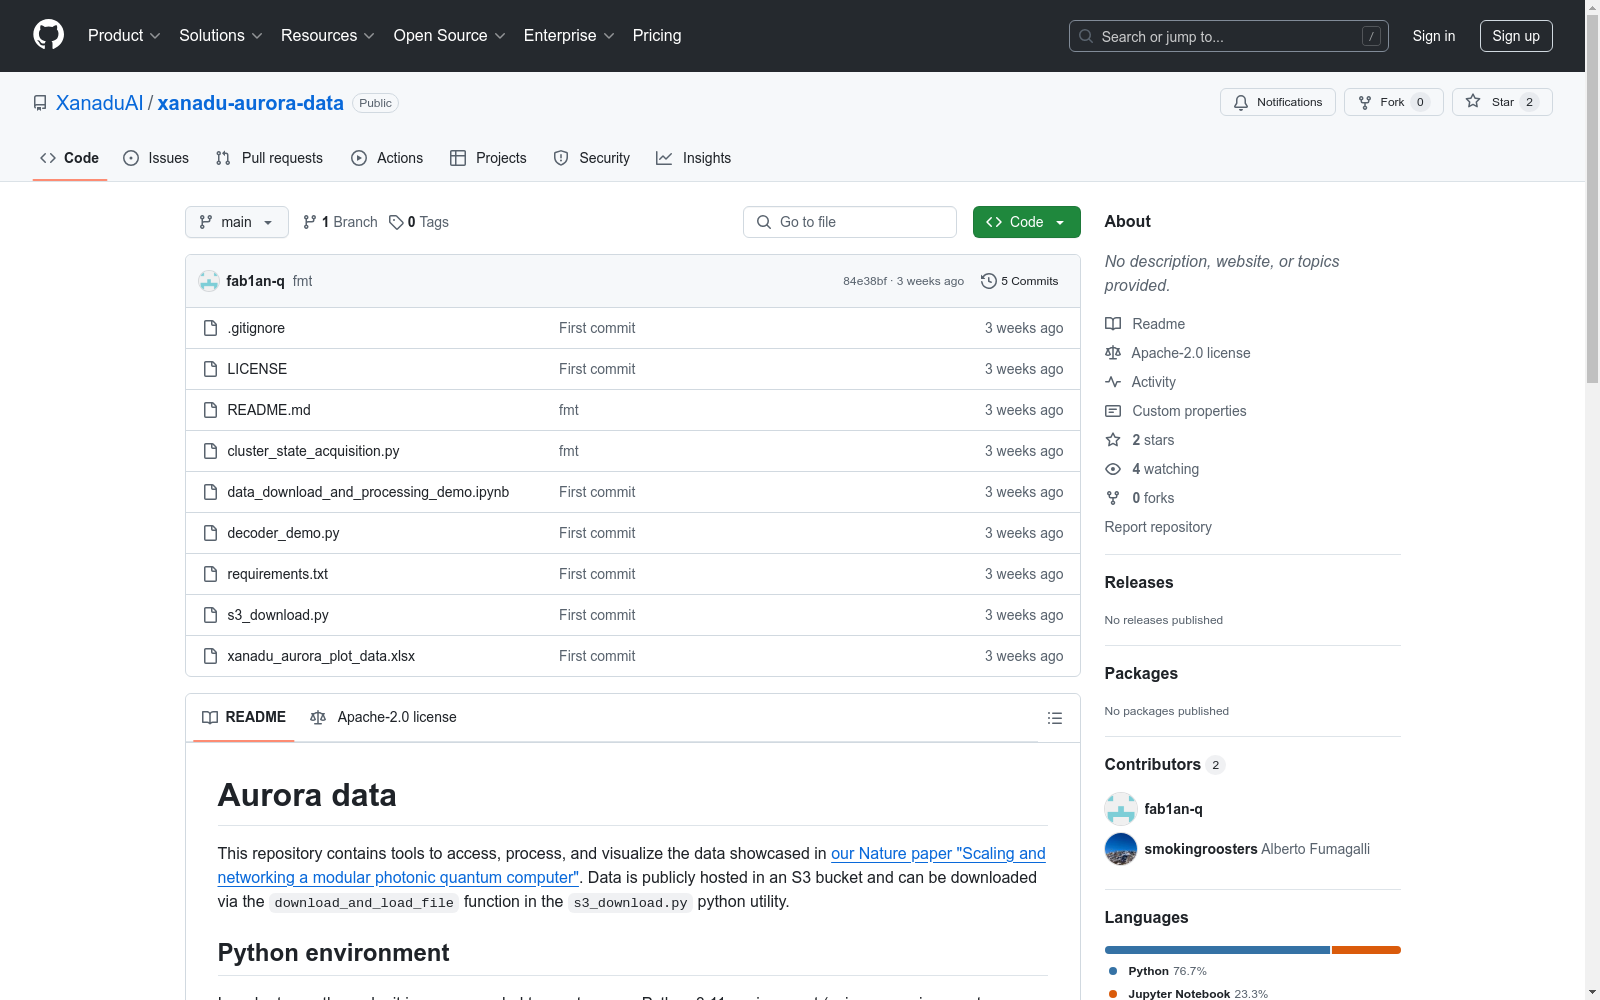Click the Python 76.7% language label
Screen dimensions: 1600x1000
click(1167, 971)
